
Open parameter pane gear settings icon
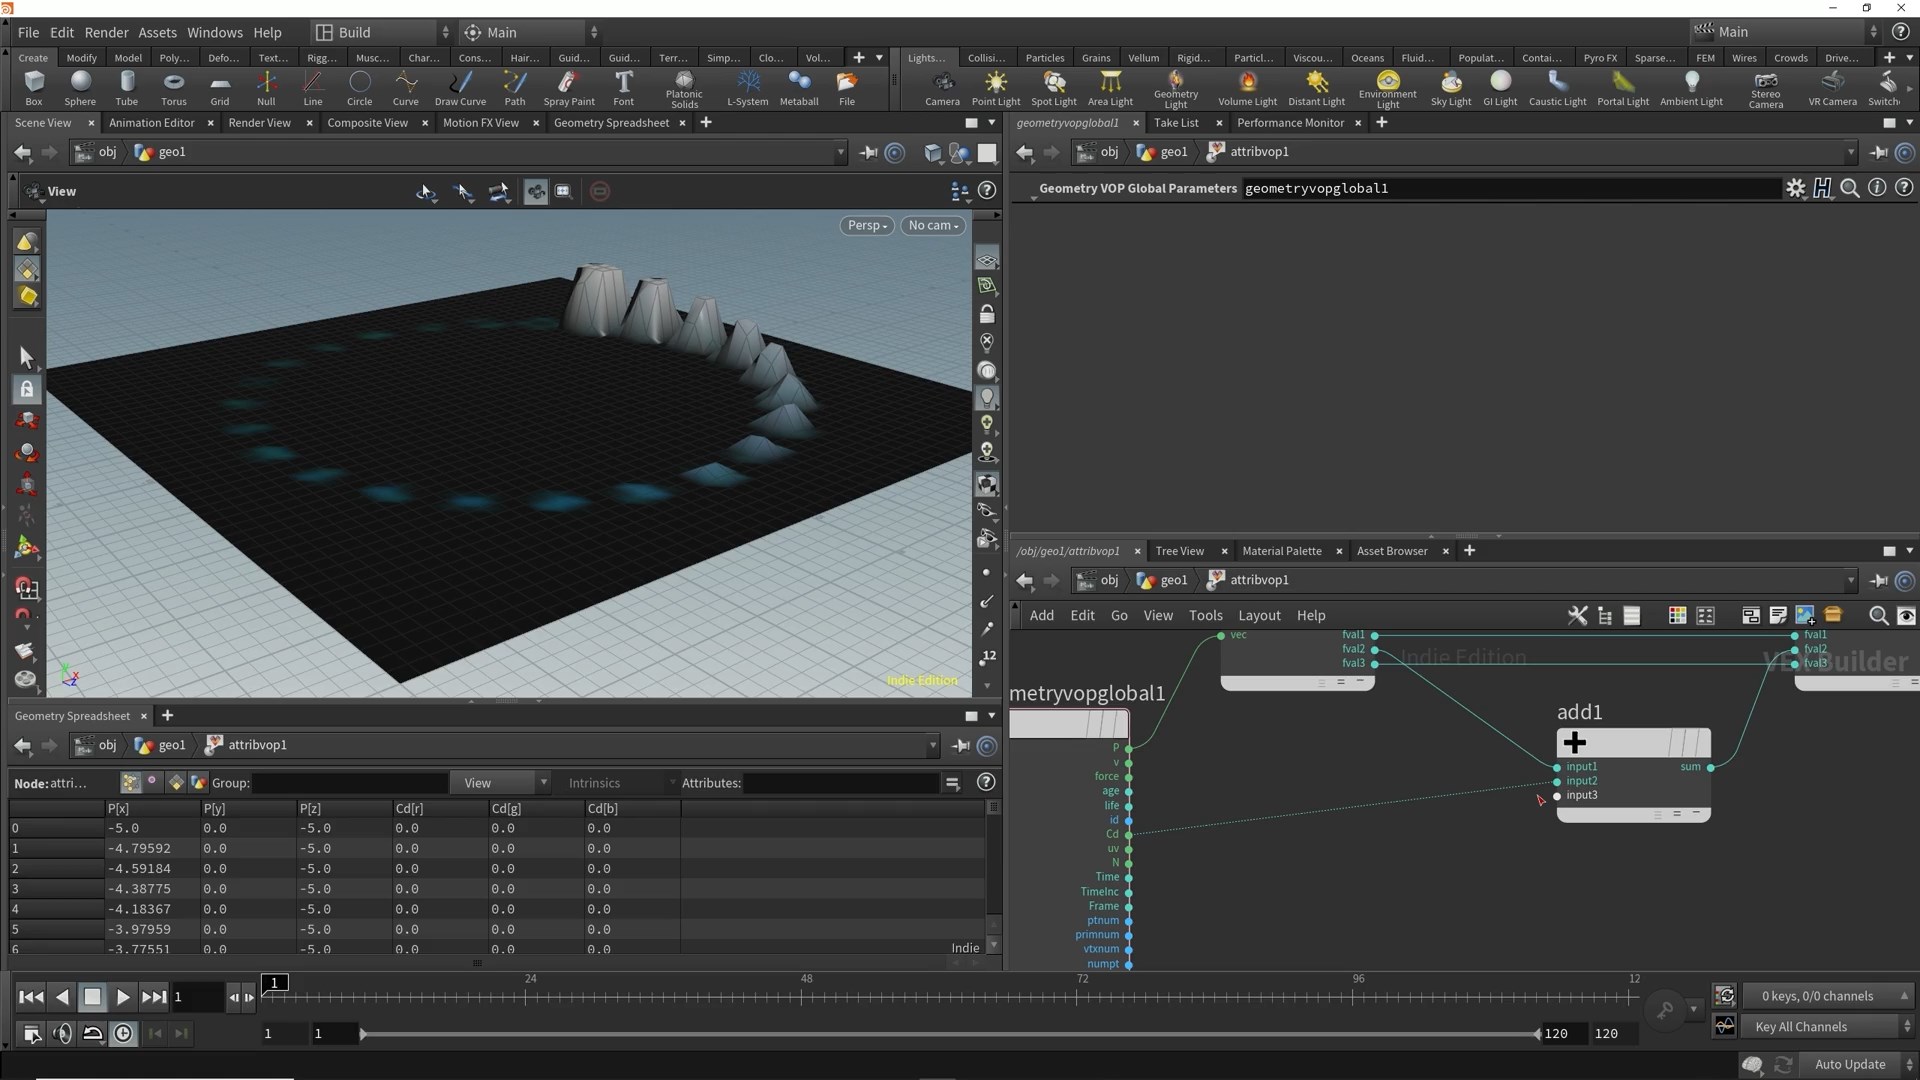[1796, 188]
